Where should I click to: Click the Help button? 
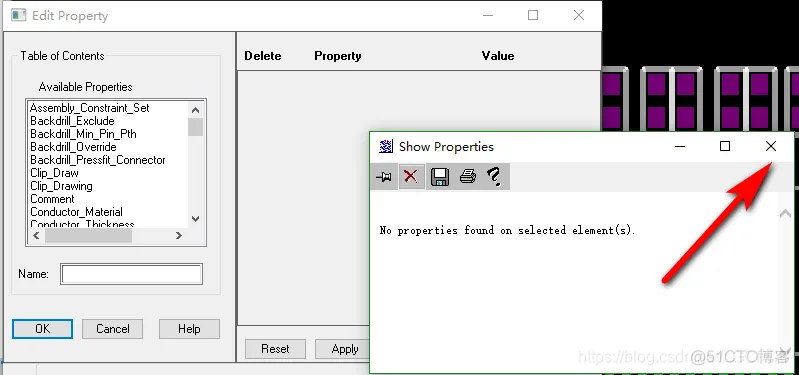189,329
